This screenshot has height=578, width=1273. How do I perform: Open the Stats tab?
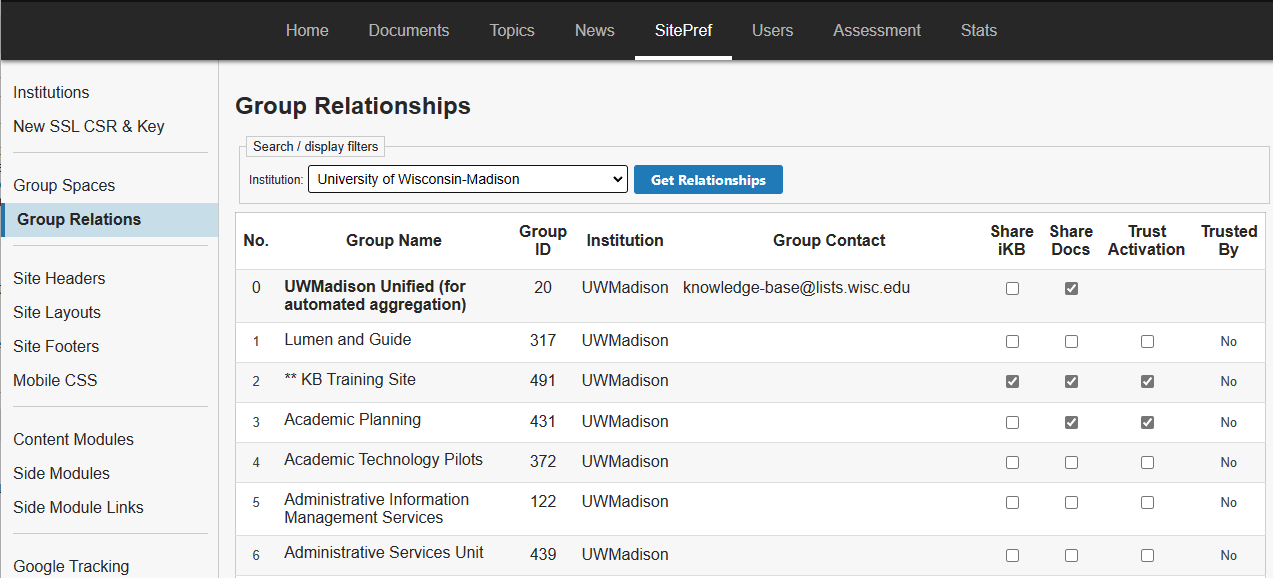(x=979, y=30)
